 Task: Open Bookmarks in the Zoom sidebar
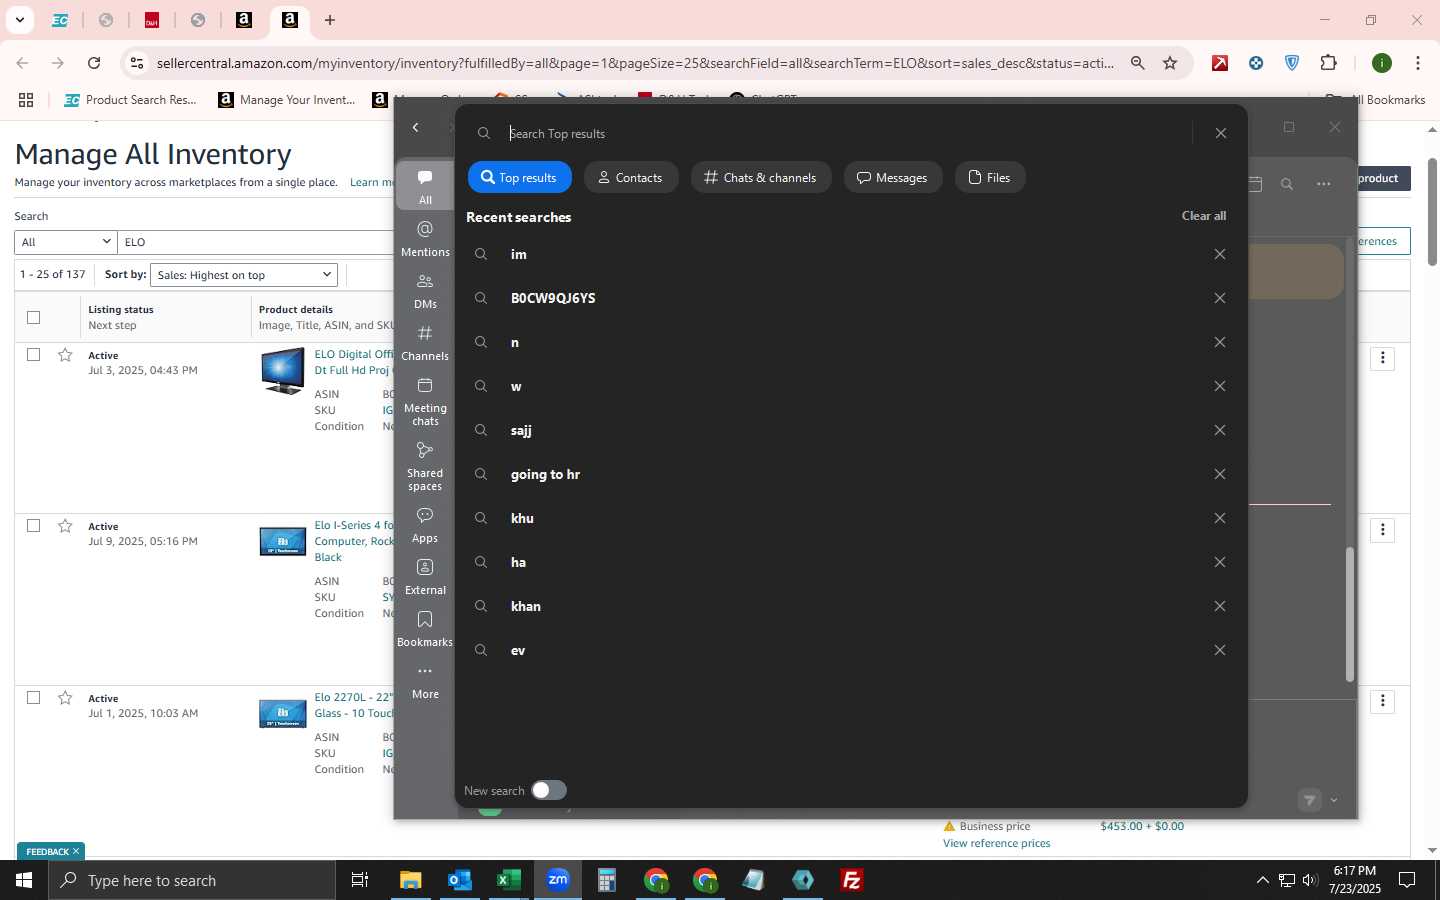click(425, 629)
